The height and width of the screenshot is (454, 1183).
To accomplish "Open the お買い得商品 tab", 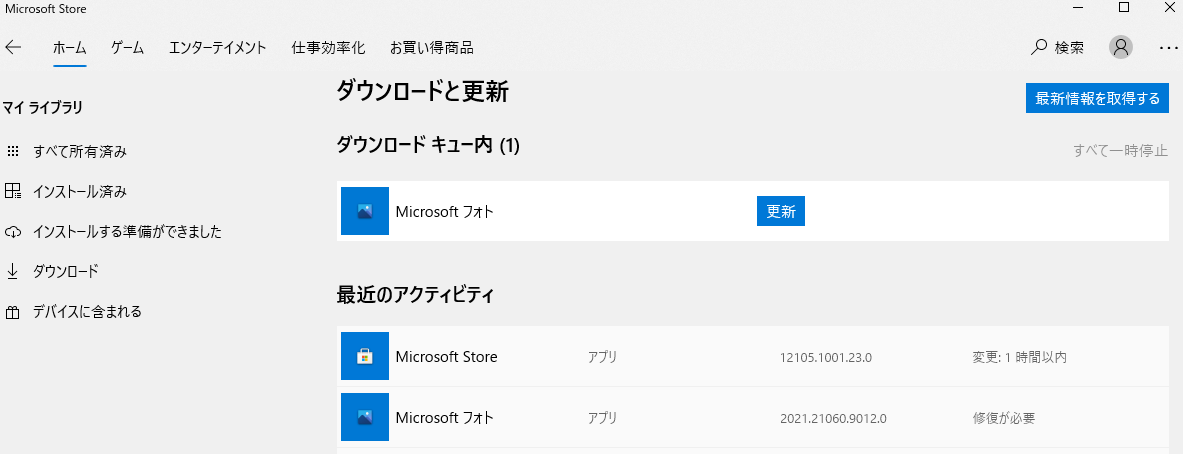I will click(x=432, y=48).
